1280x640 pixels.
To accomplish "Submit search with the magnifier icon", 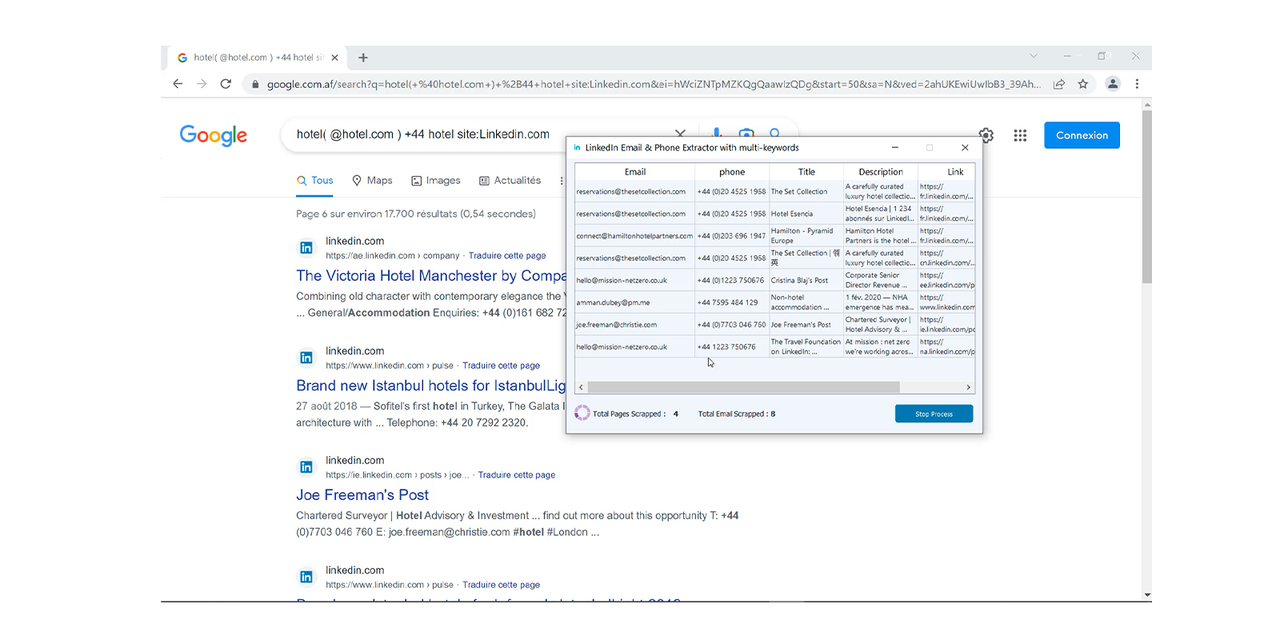I will pyautogui.click(x=775, y=134).
